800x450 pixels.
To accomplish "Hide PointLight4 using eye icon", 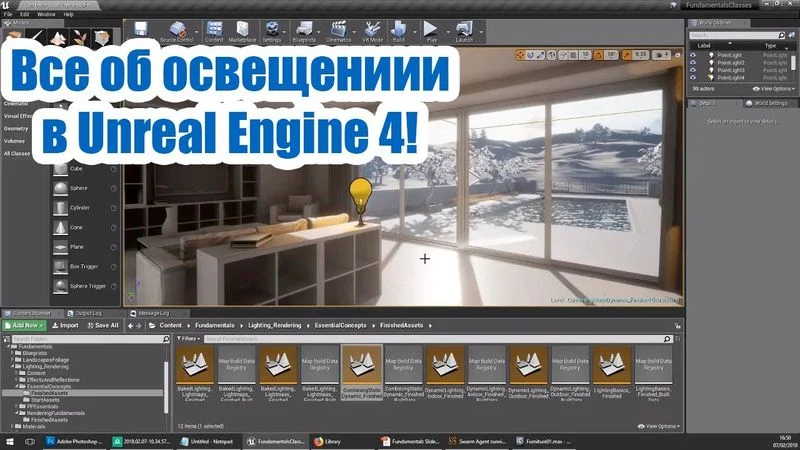I will [x=694, y=77].
